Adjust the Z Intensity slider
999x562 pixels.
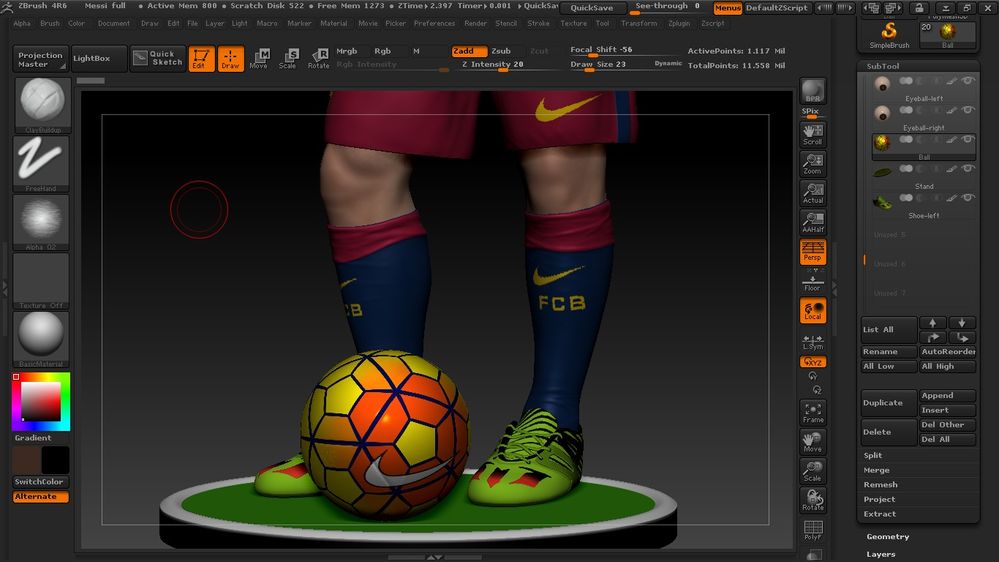503,65
